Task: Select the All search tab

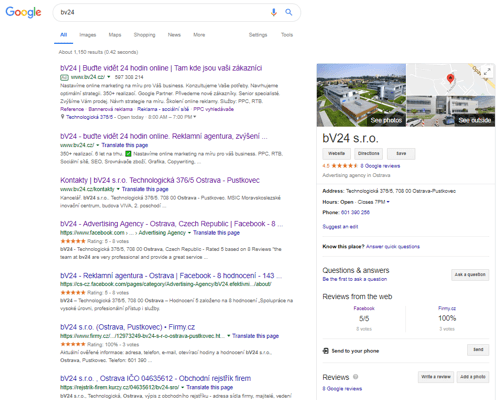Action: pos(64,35)
